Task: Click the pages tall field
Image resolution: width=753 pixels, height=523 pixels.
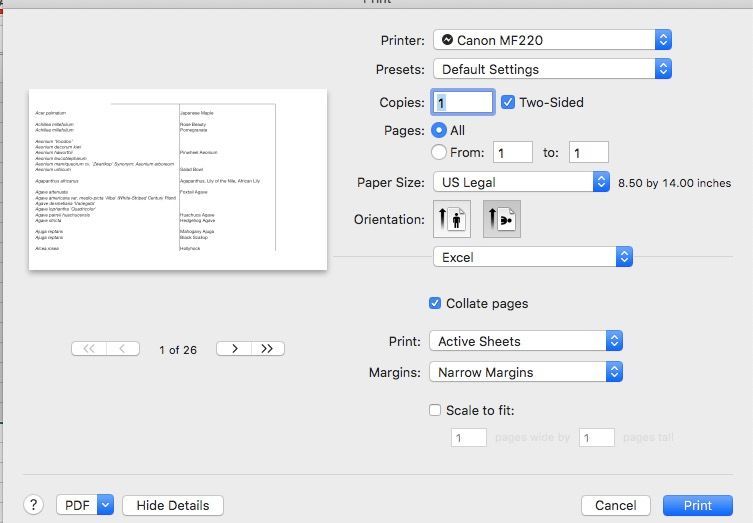Action: coord(596,438)
